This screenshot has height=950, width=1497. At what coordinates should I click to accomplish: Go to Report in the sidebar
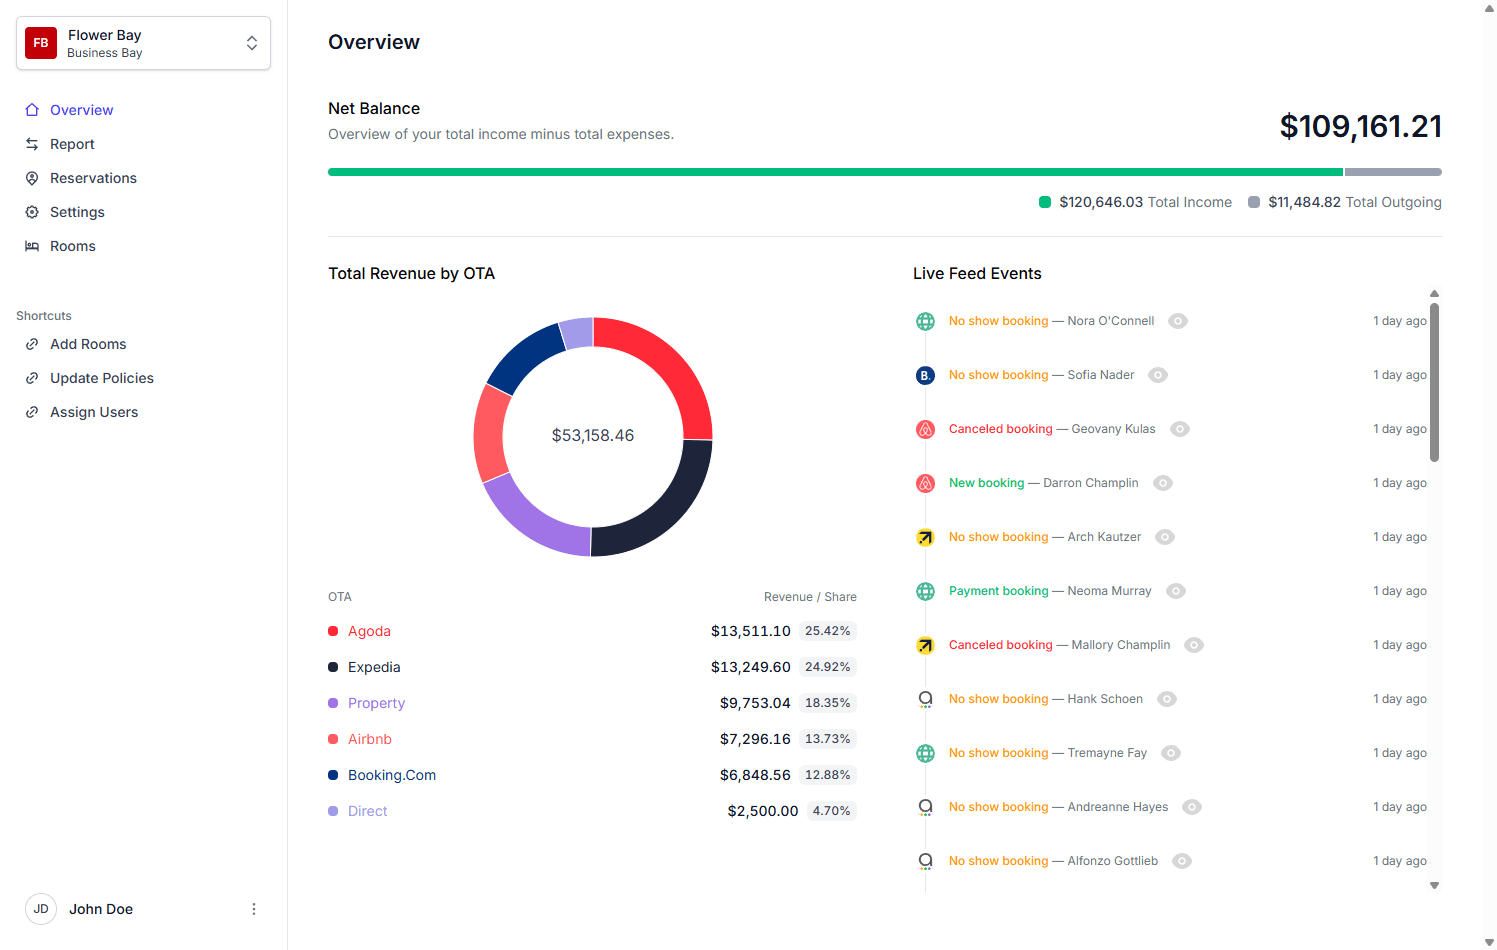click(72, 144)
